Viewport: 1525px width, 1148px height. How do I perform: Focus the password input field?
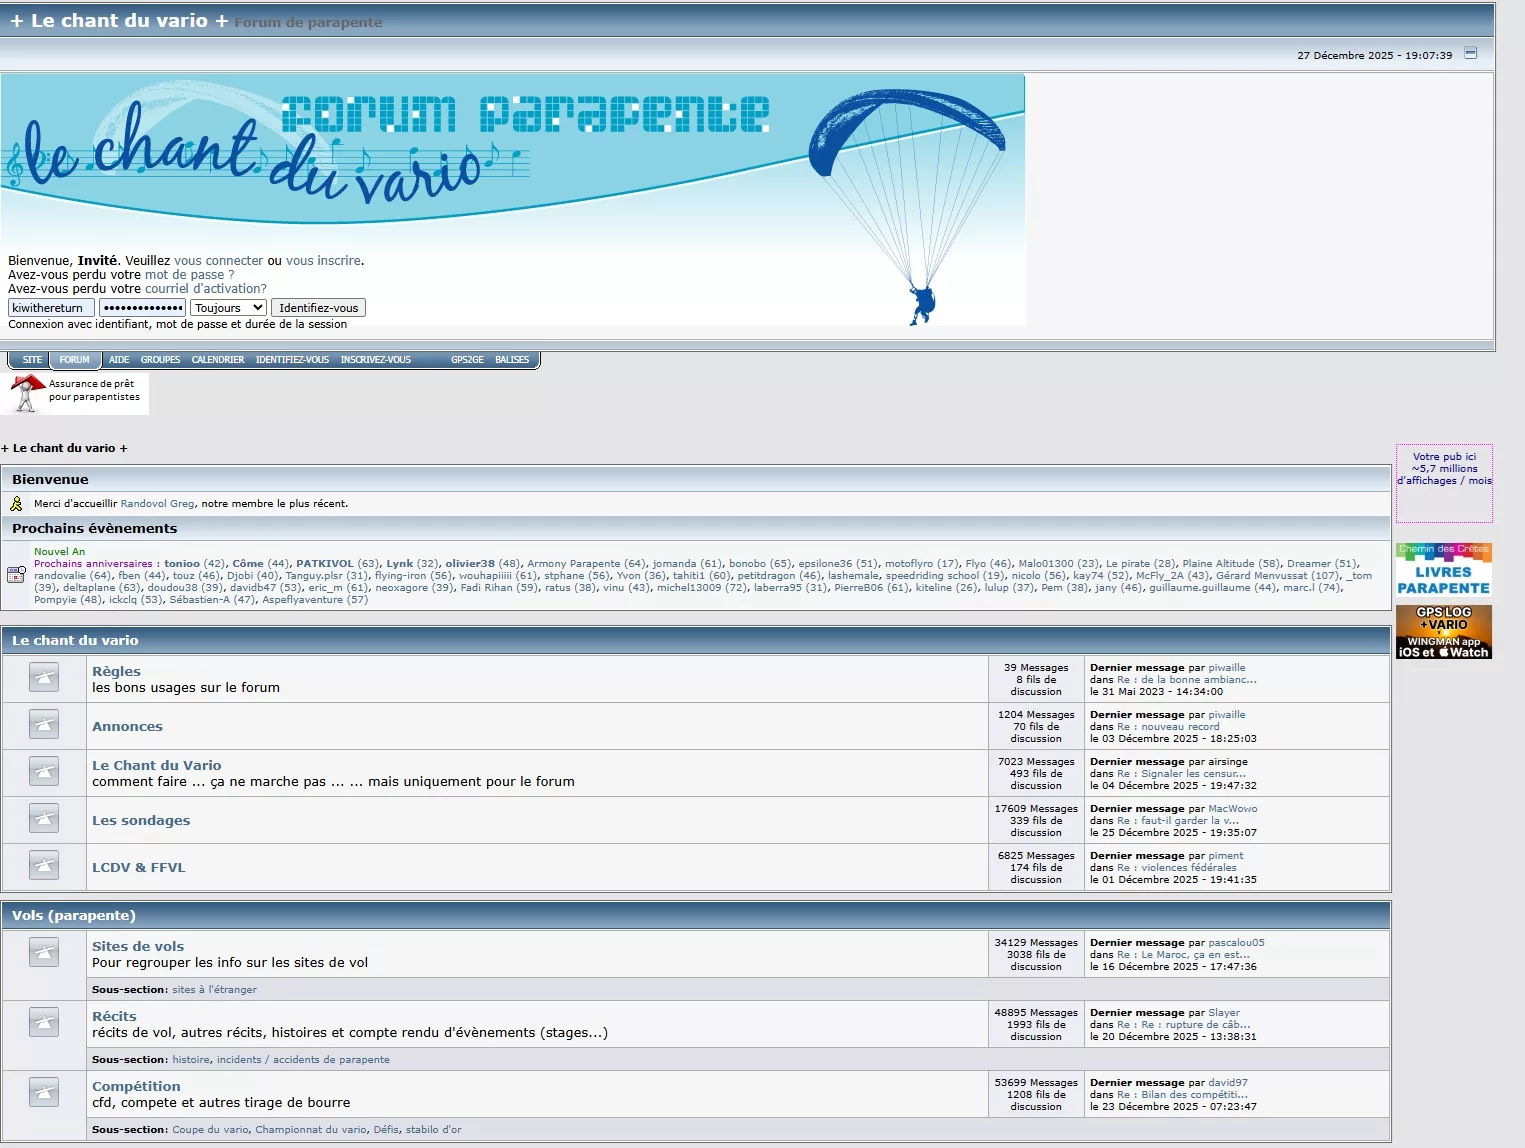(143, 308)
